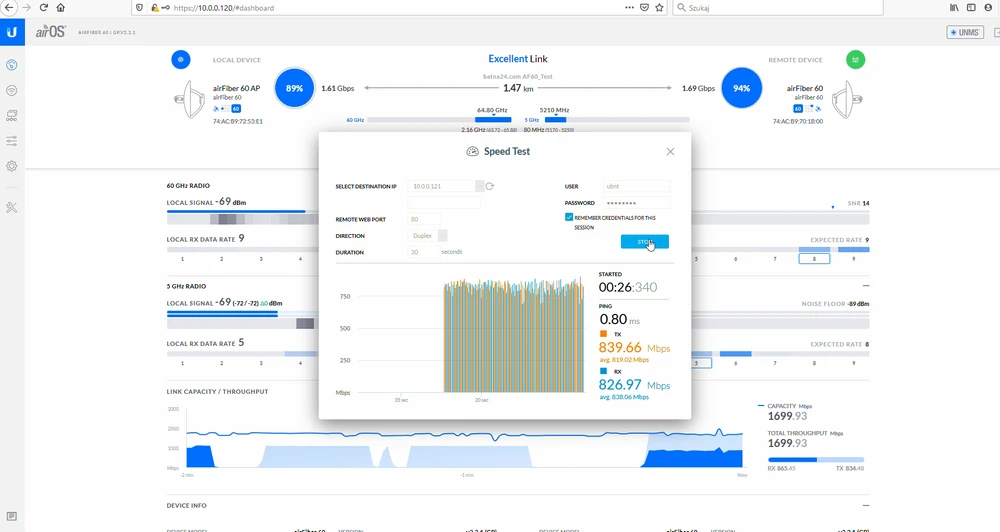The image size is (1000, 532).
Task: Toggle Remember Credentials For This Session checkbox
Action: coord(569,218)
